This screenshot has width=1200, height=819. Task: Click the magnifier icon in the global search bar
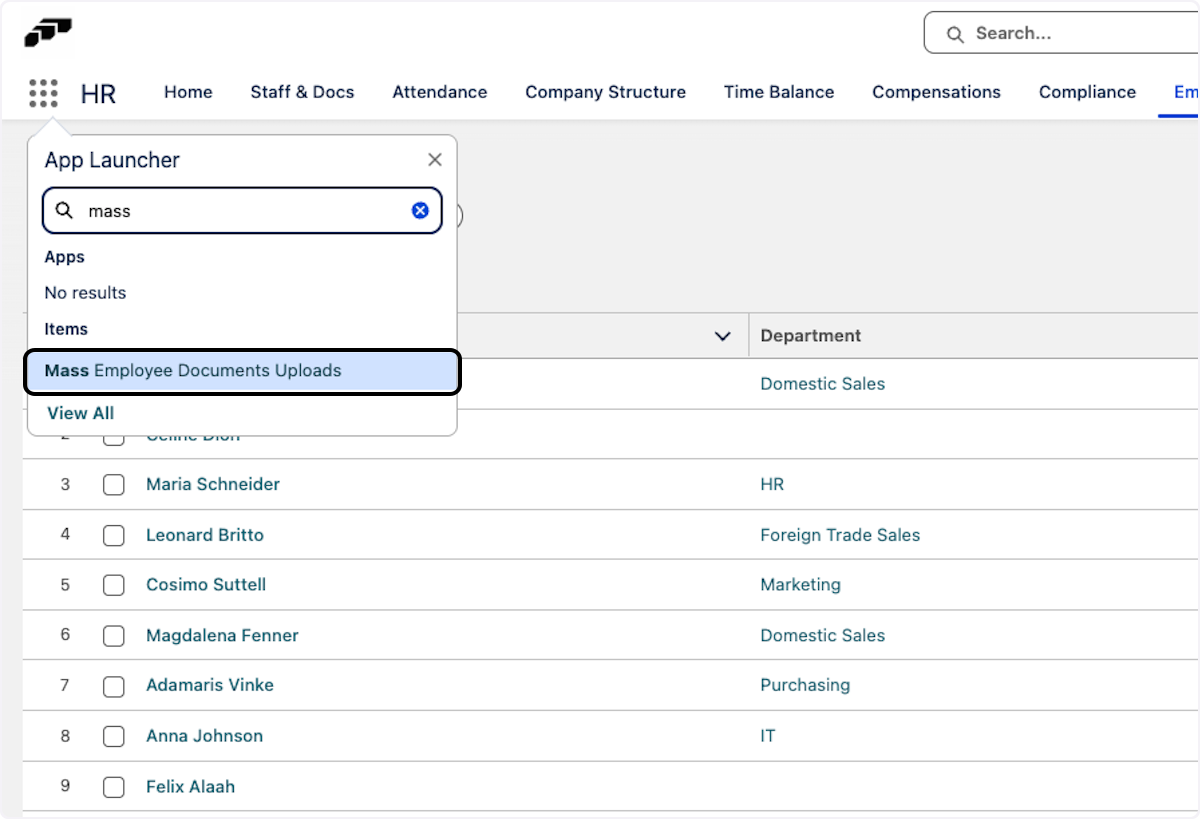point(955,33)
